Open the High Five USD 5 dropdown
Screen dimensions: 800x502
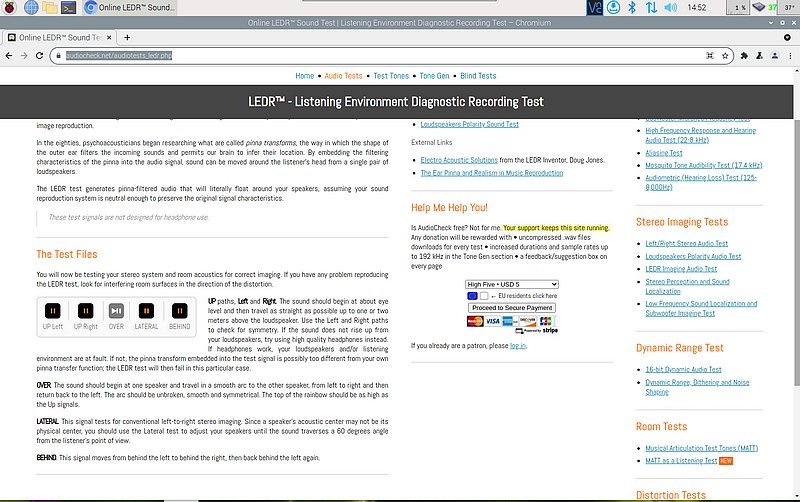click(512, 284)
